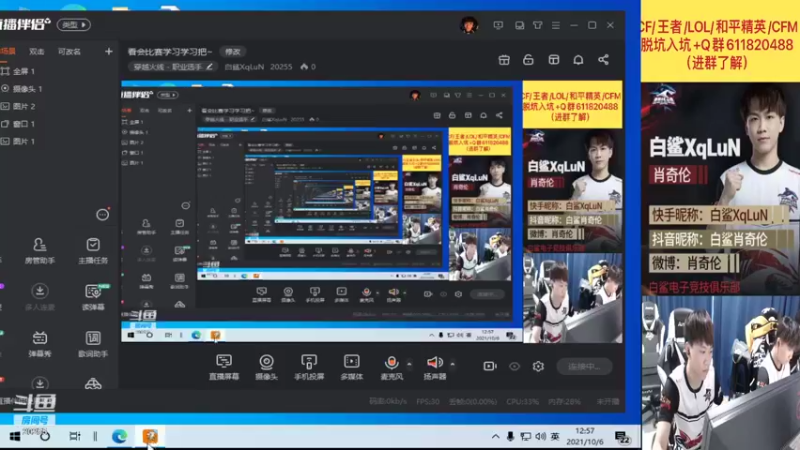This screenshot has height=450, width=800.
Task: Edit the 穿越火线 · 职业选手 category pencil
Action: tap(210, 67)
